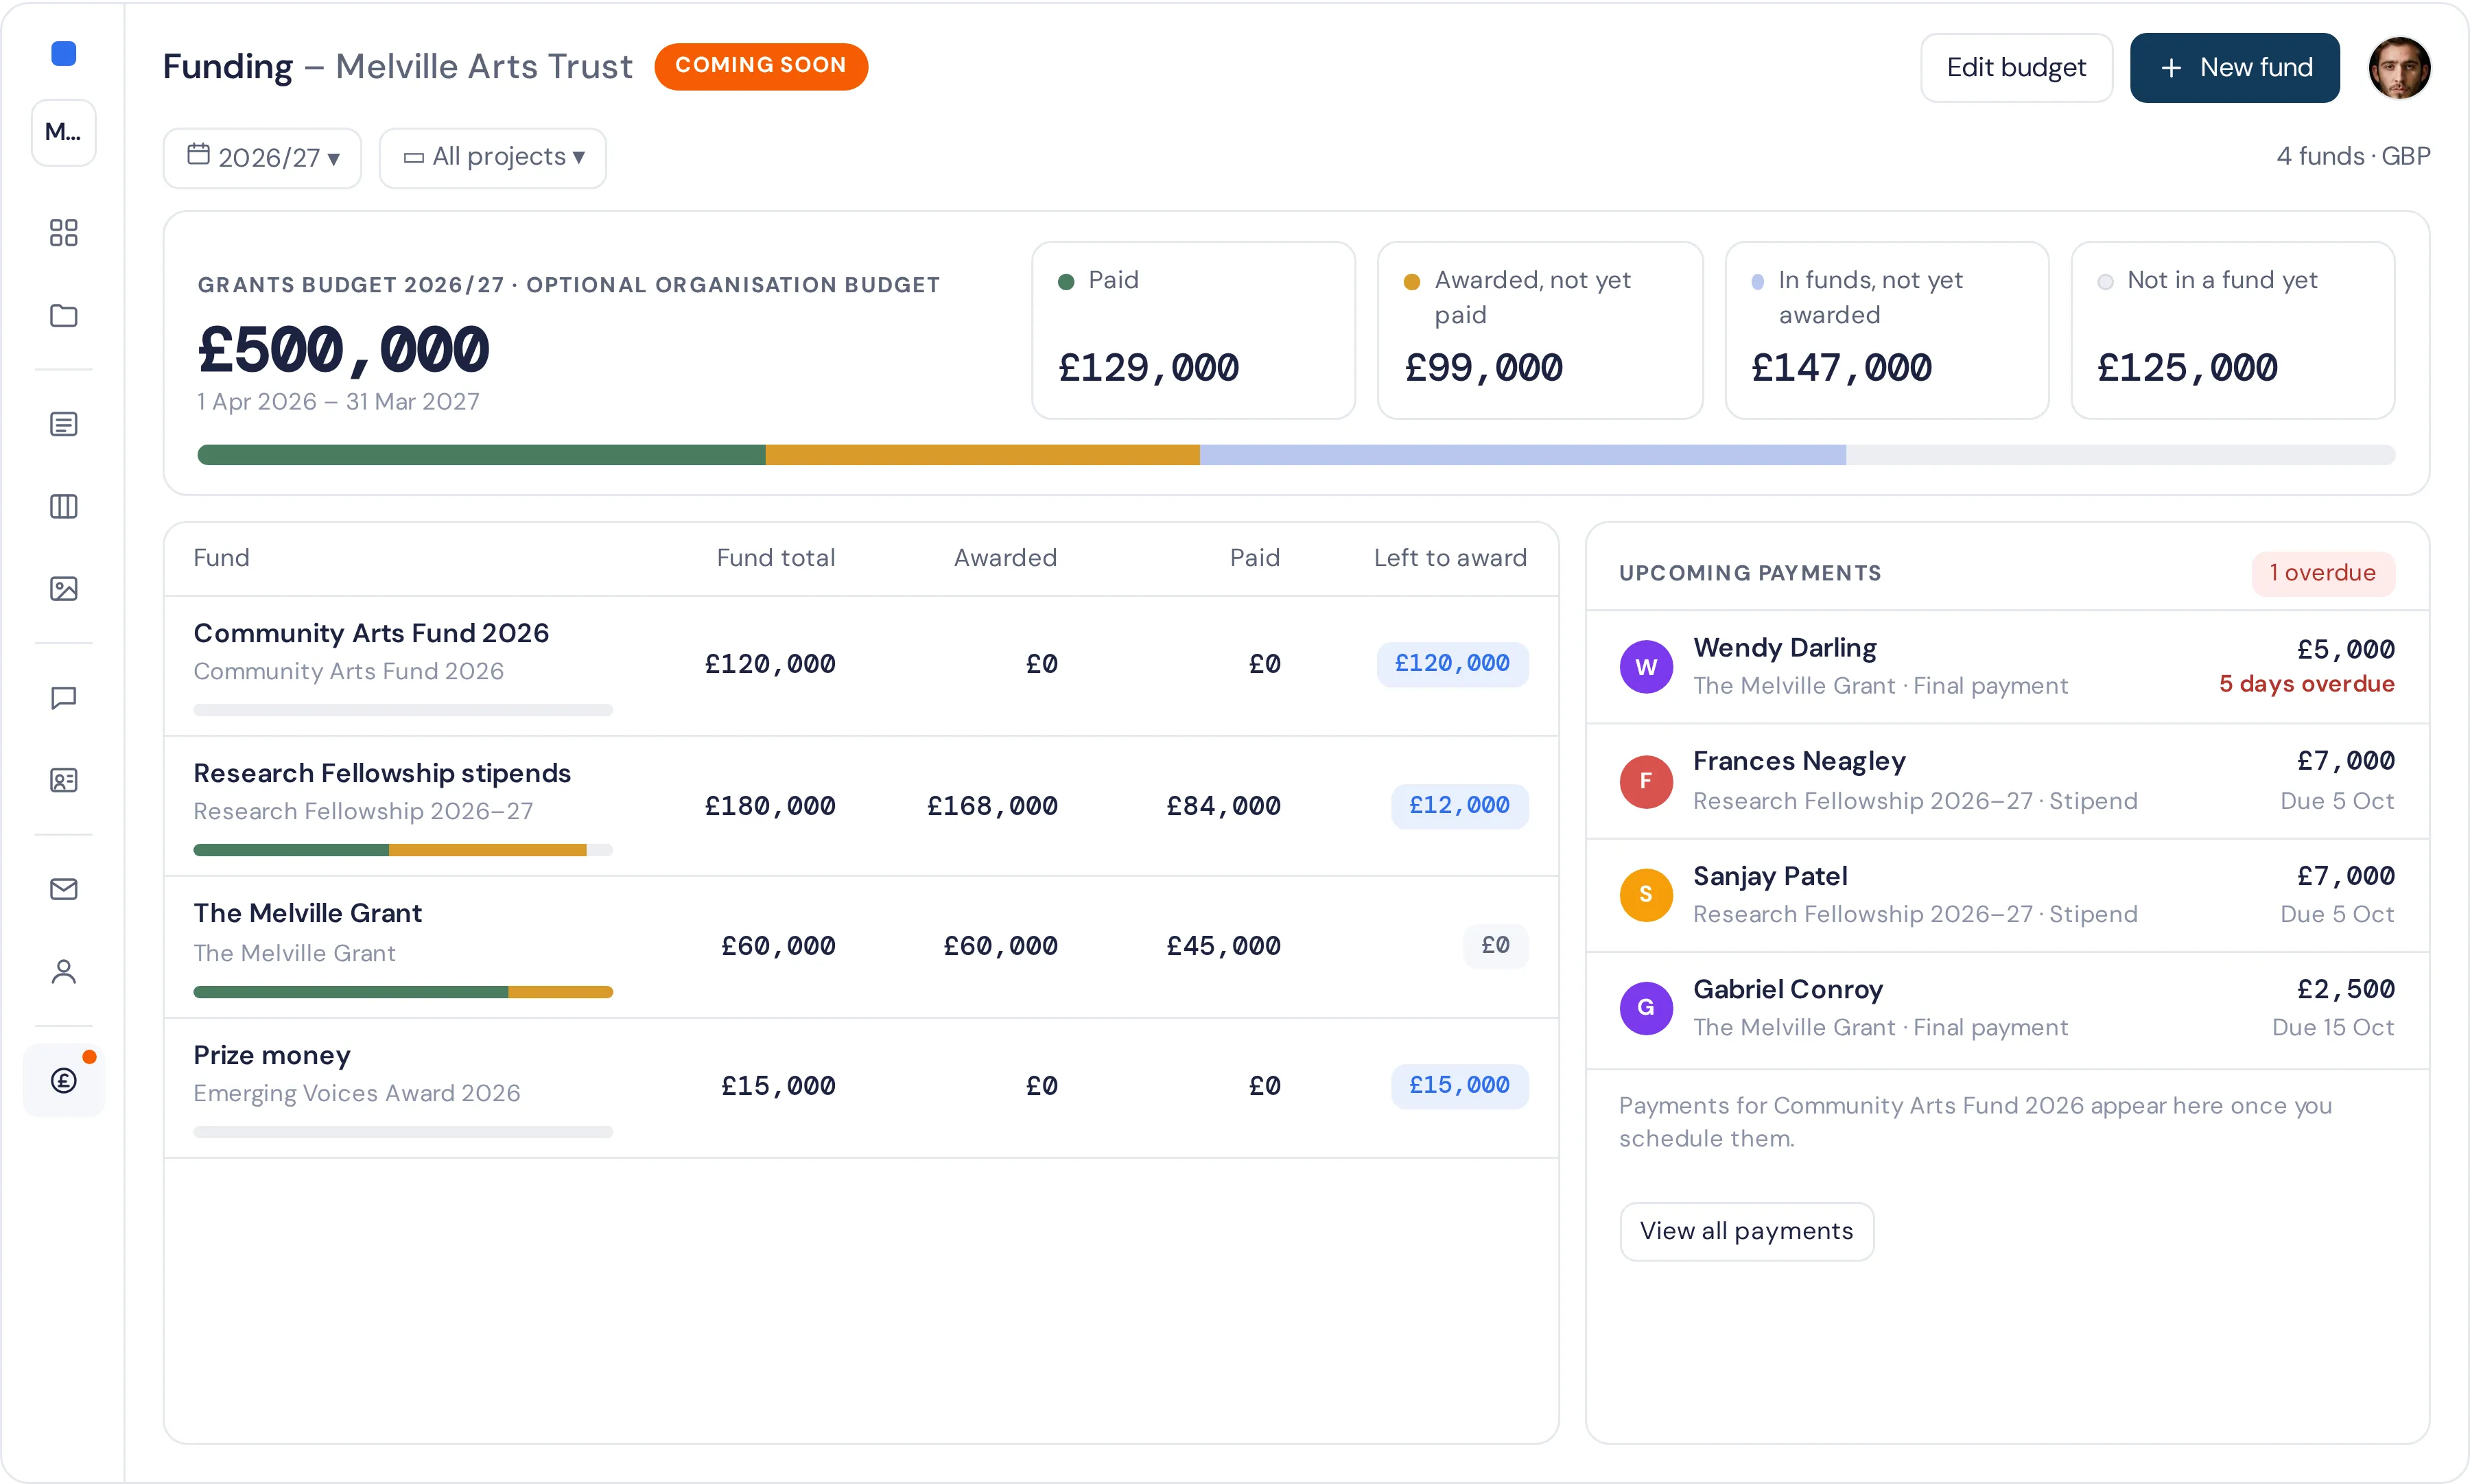Open the form lines icon in sidebar
The image size is (2470, 1484).
click(x=63, y=424)
